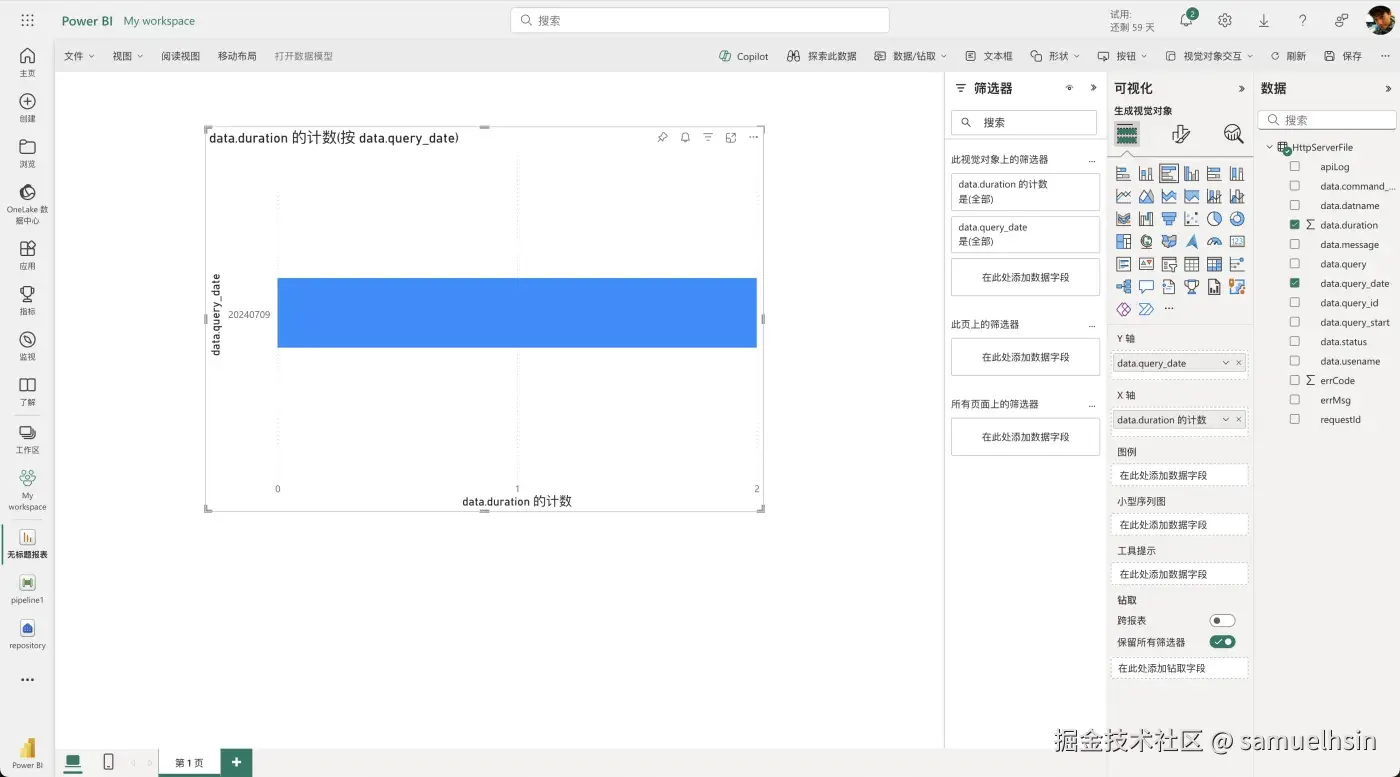
Task: Select the Page 1 tab
Action: 189,762
